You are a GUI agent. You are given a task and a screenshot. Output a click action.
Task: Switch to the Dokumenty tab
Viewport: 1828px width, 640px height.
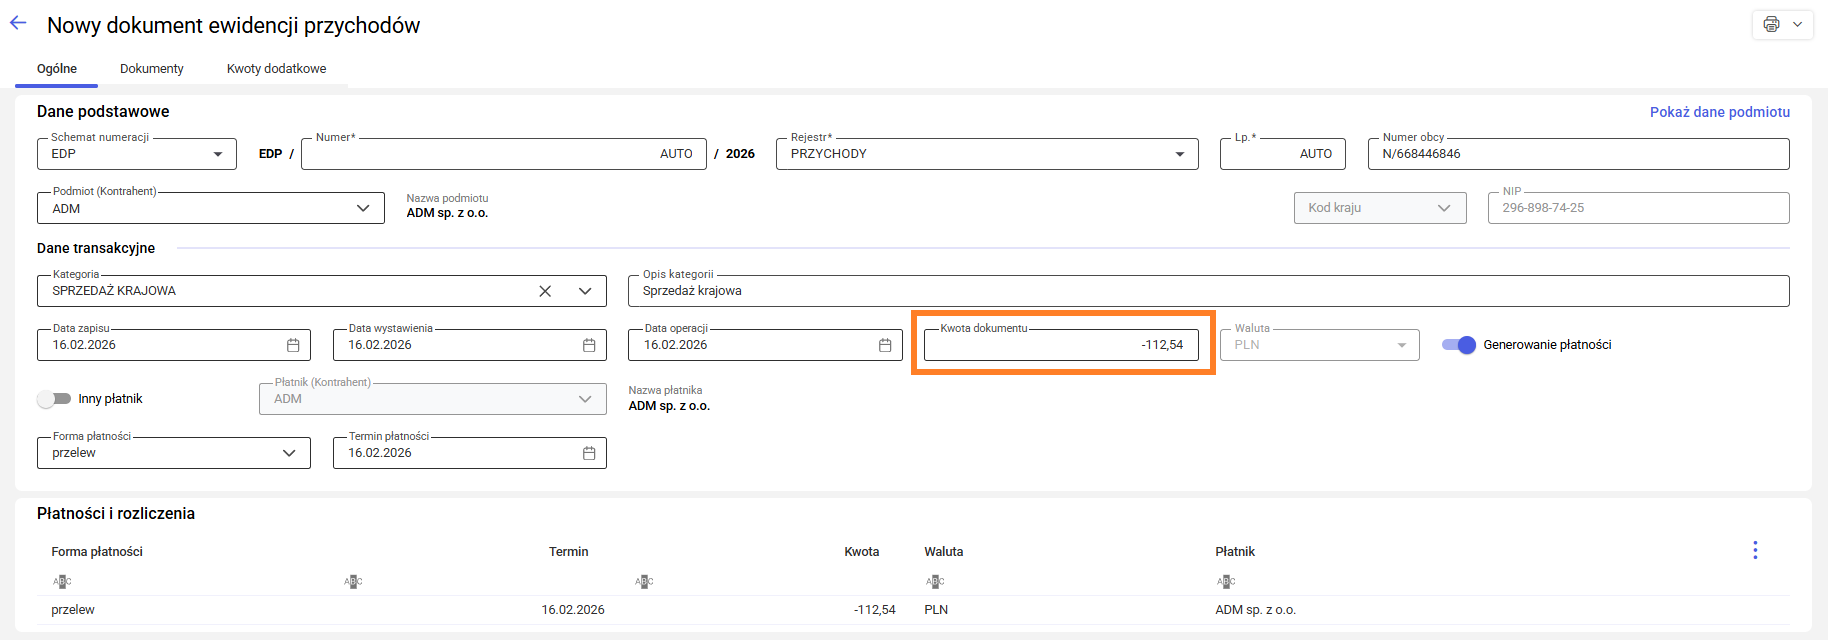coord(152,69)
